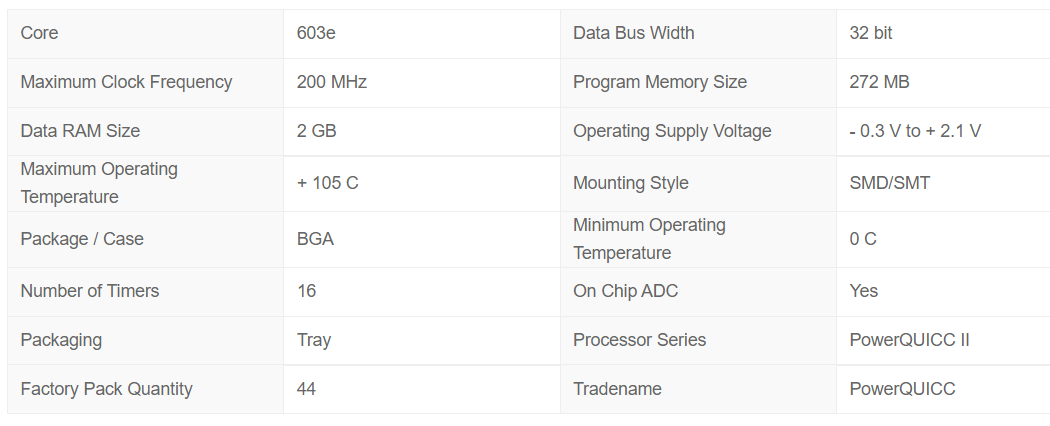Click the Program Memory Size label

pyautogui.click(x=660, y=82)
